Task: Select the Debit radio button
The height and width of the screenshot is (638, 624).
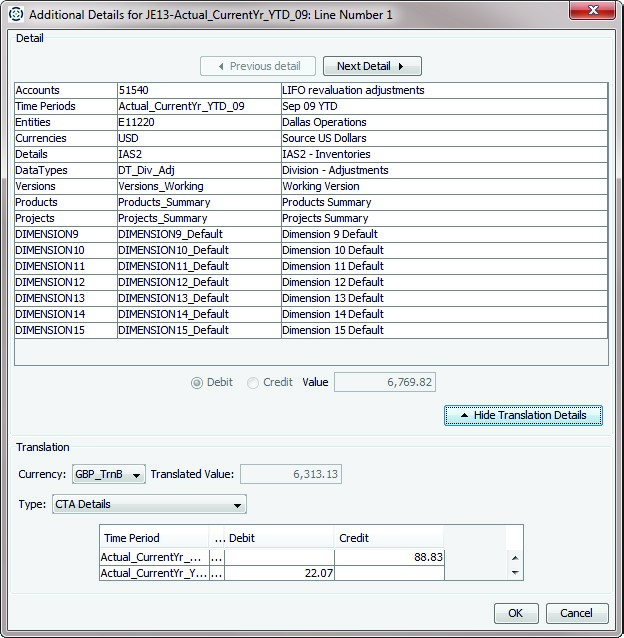Action: pos(197,382)
